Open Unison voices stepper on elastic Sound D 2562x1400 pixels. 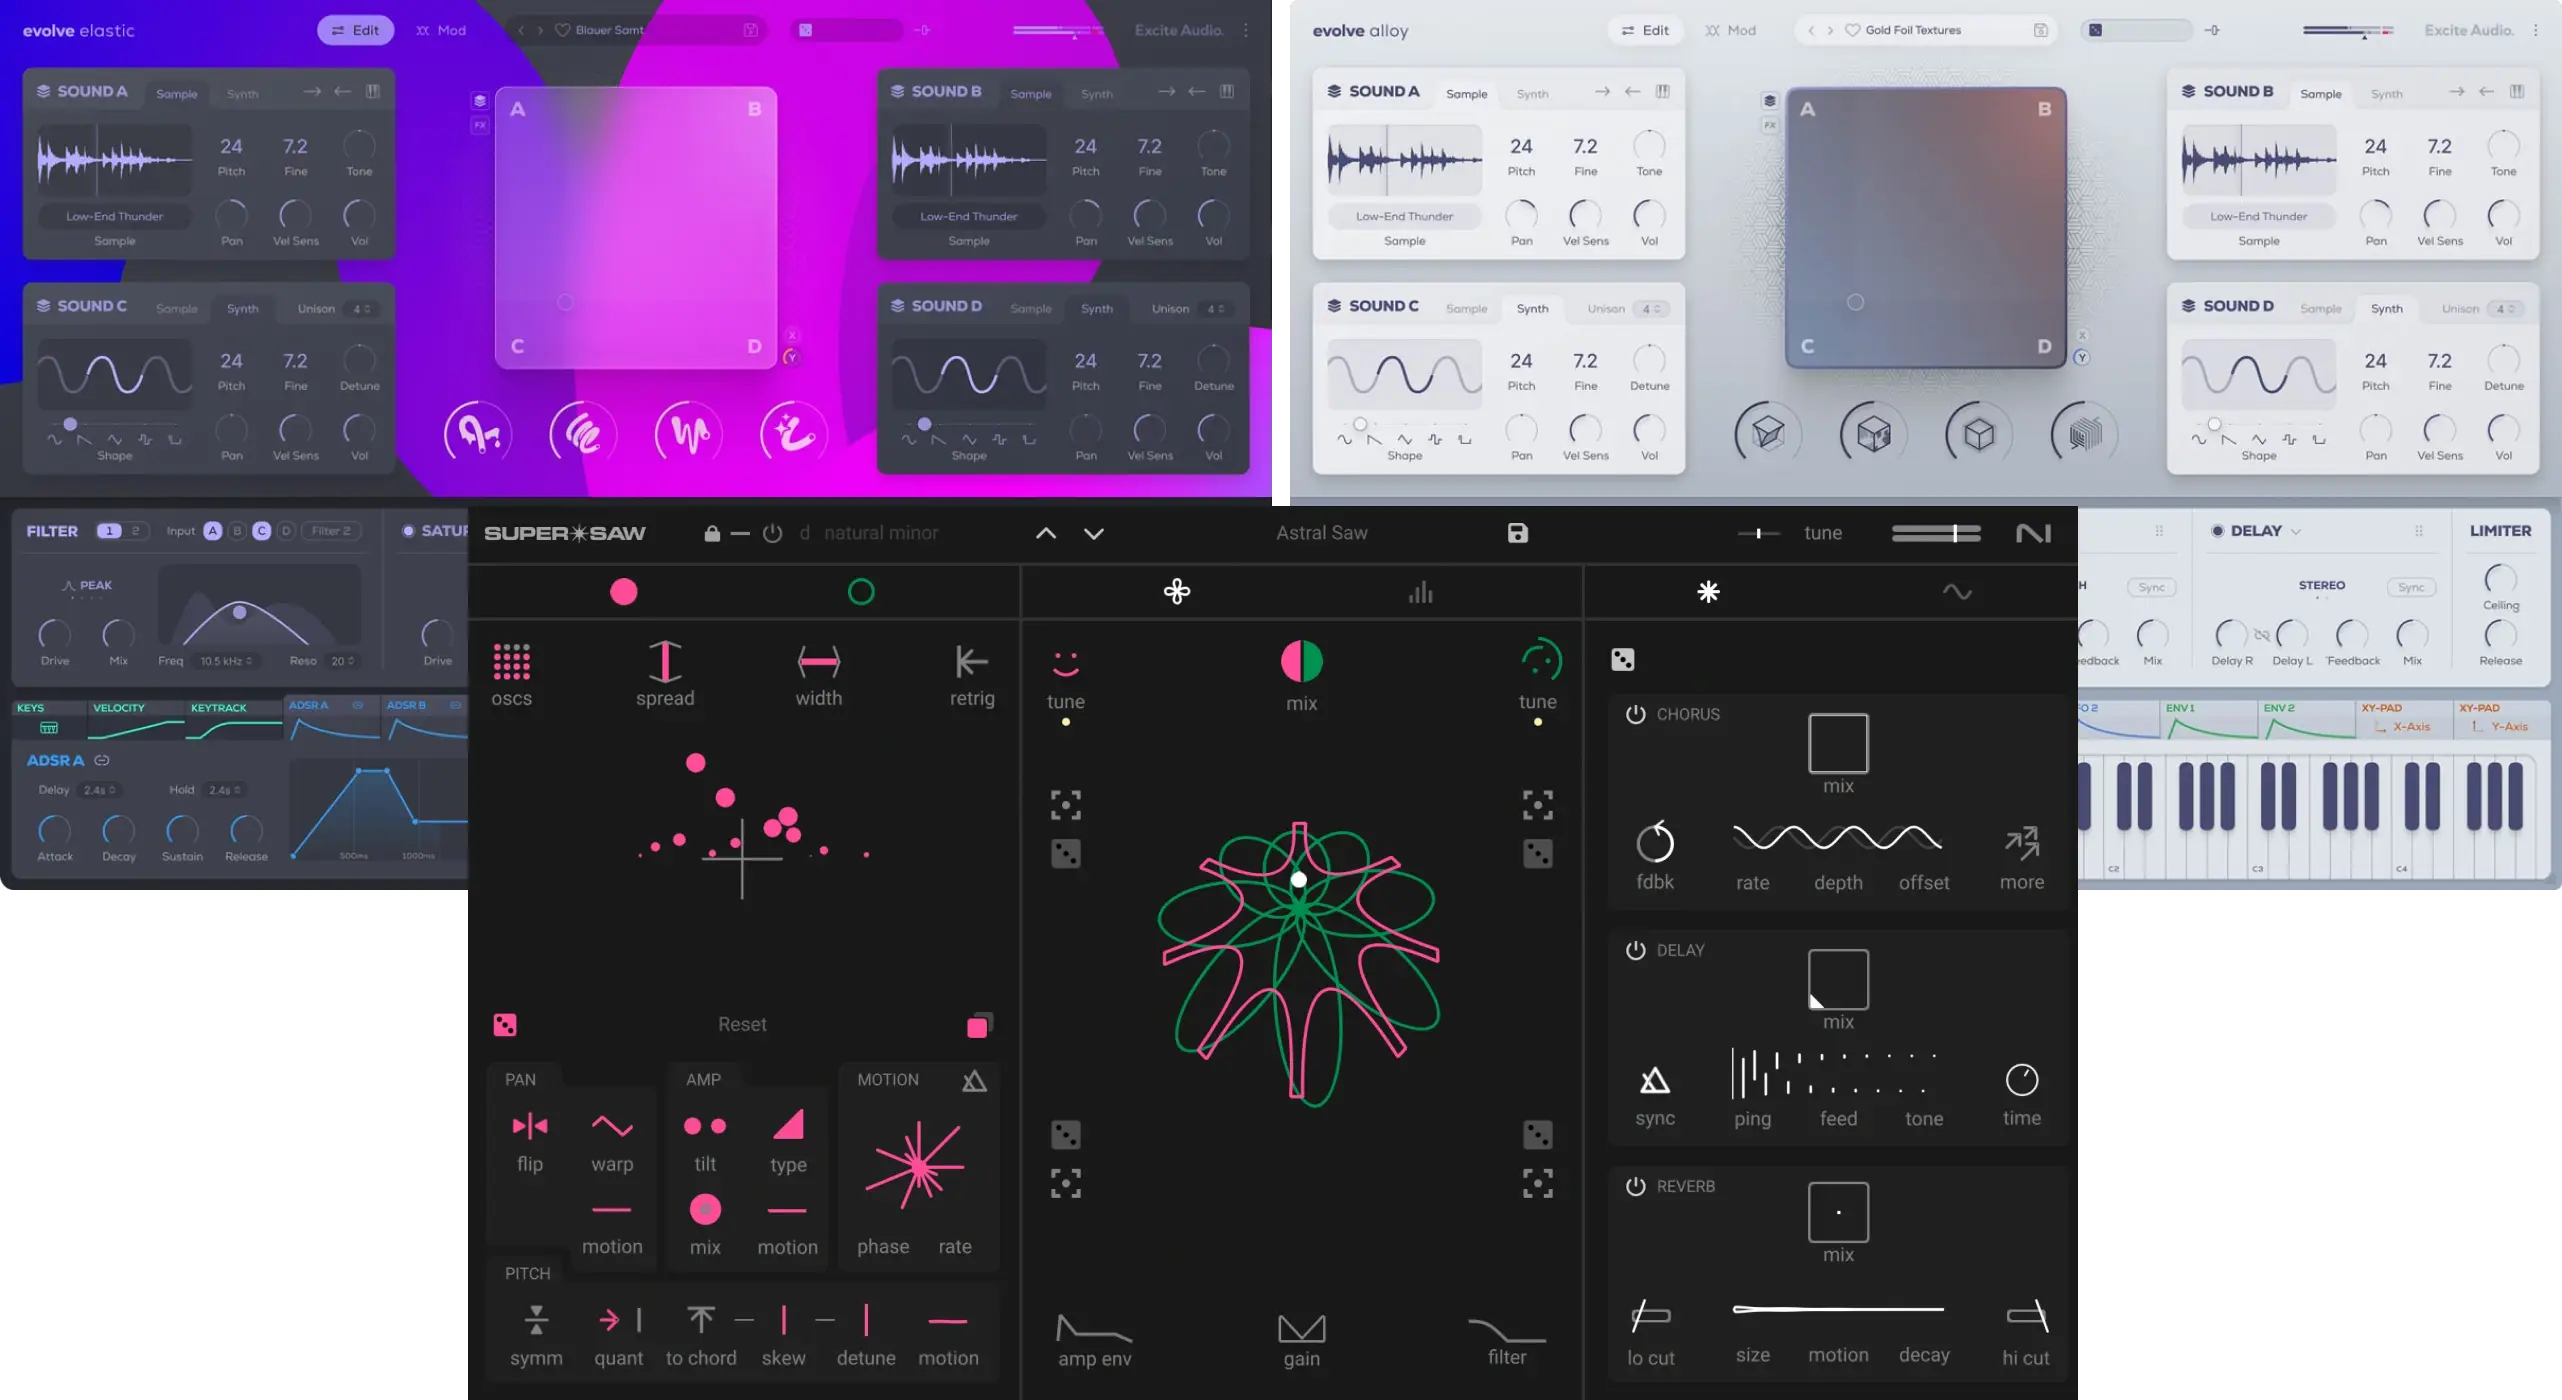pos(1215,309)
